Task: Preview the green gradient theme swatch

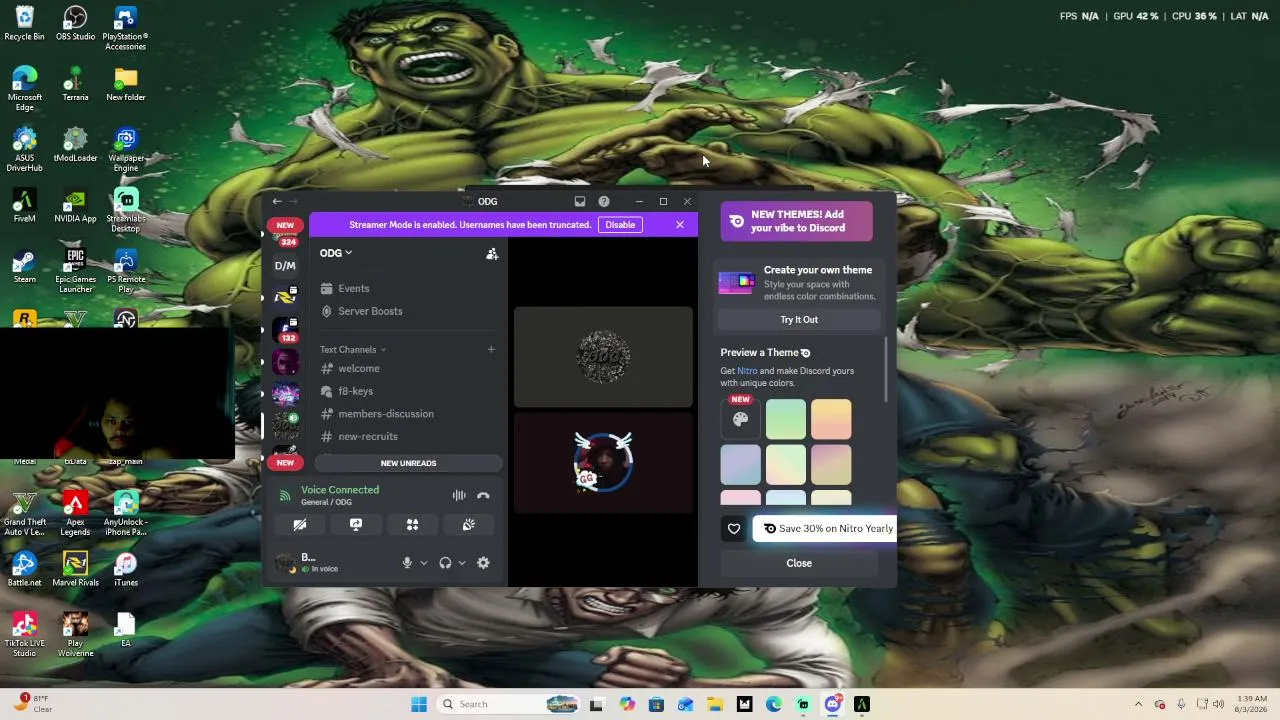Action: [x=786, y=420]
